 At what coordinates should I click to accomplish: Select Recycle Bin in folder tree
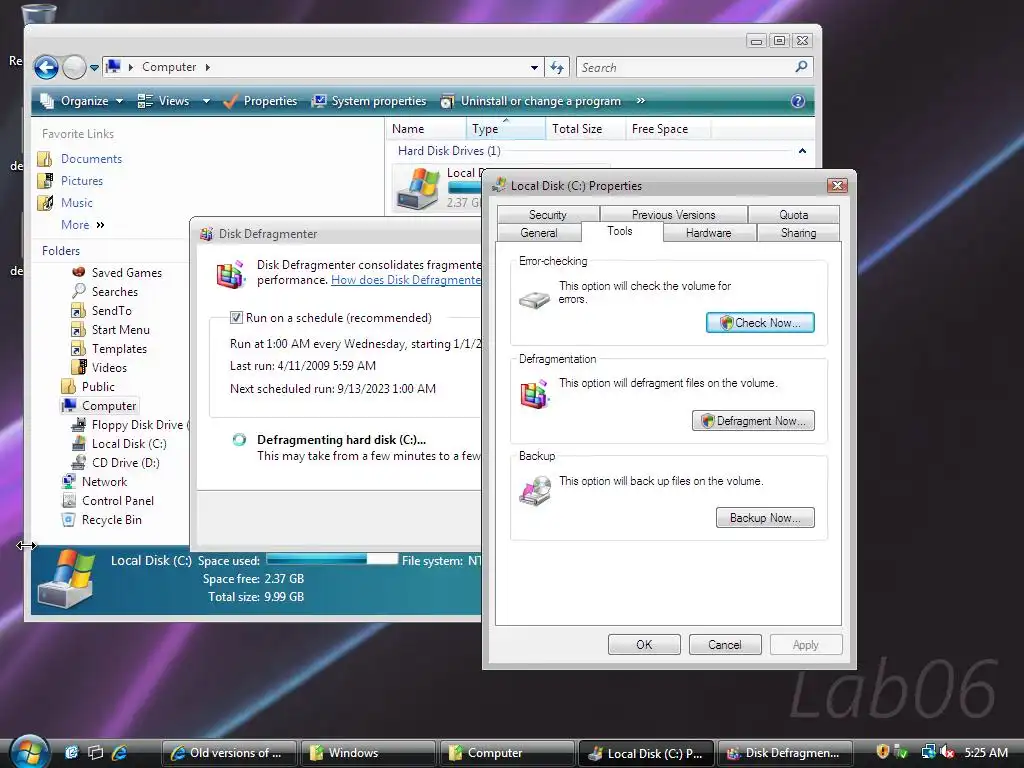112,520
